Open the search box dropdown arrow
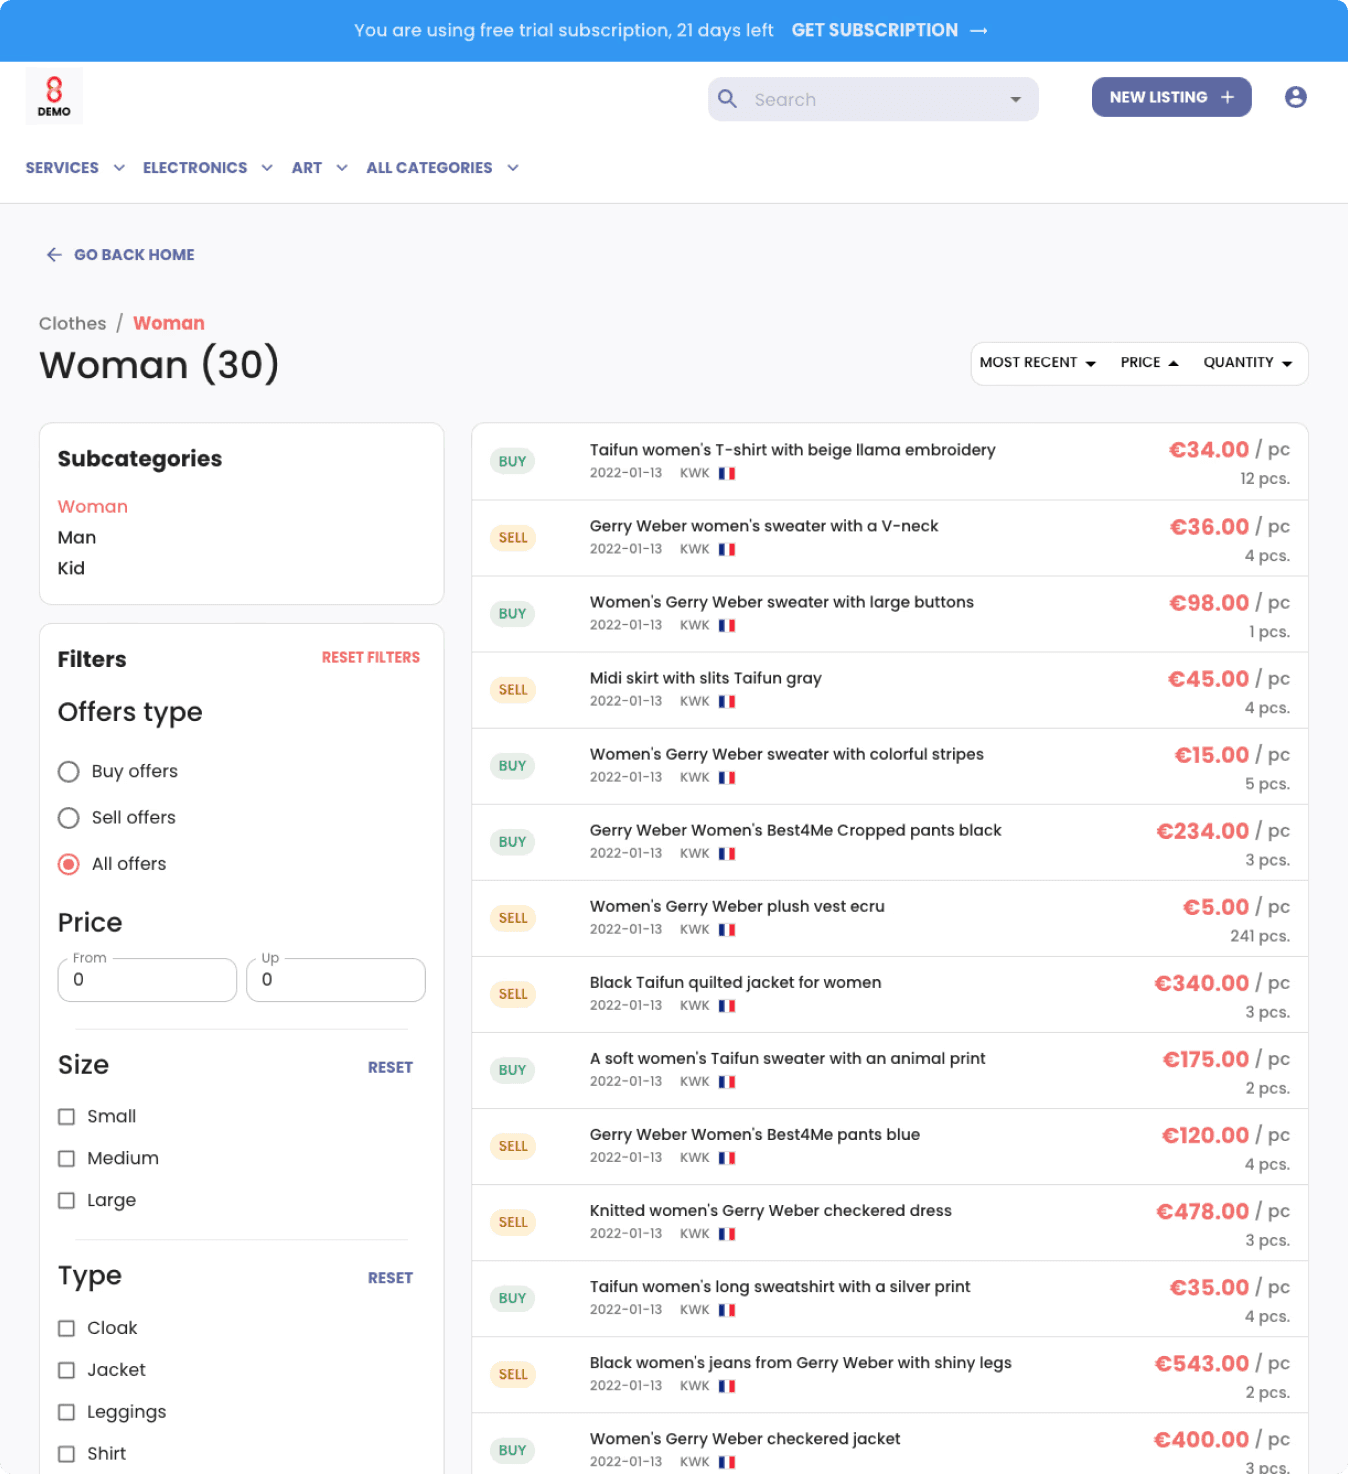This screenshot has height=1474, width=1348. [1016, 100]
